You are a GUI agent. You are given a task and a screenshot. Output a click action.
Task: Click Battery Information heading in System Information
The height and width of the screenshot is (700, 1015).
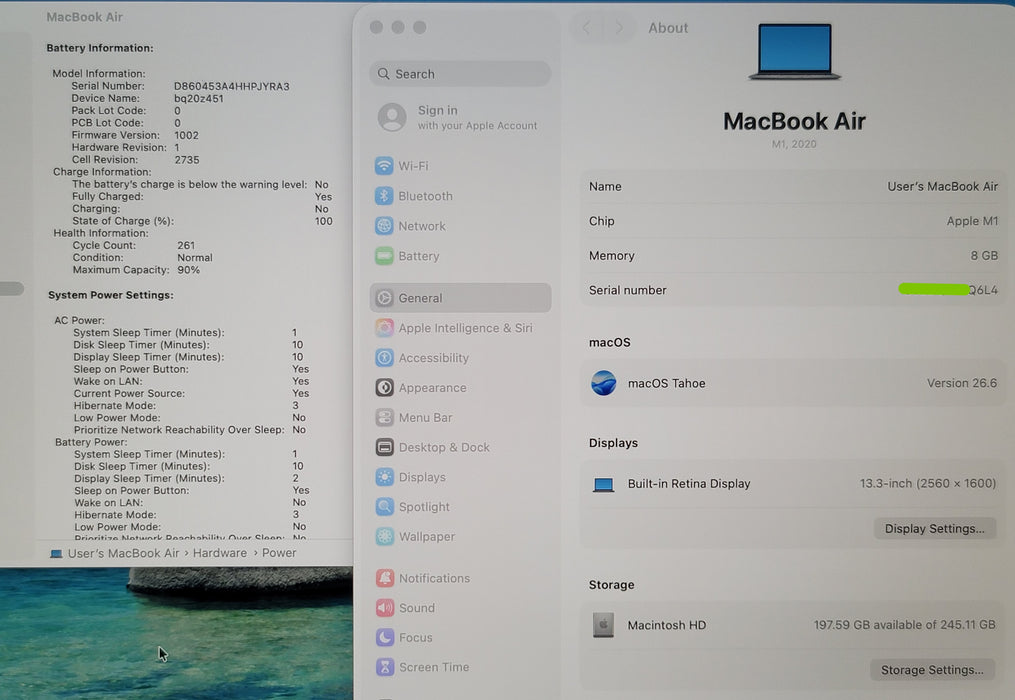[100, 48]
